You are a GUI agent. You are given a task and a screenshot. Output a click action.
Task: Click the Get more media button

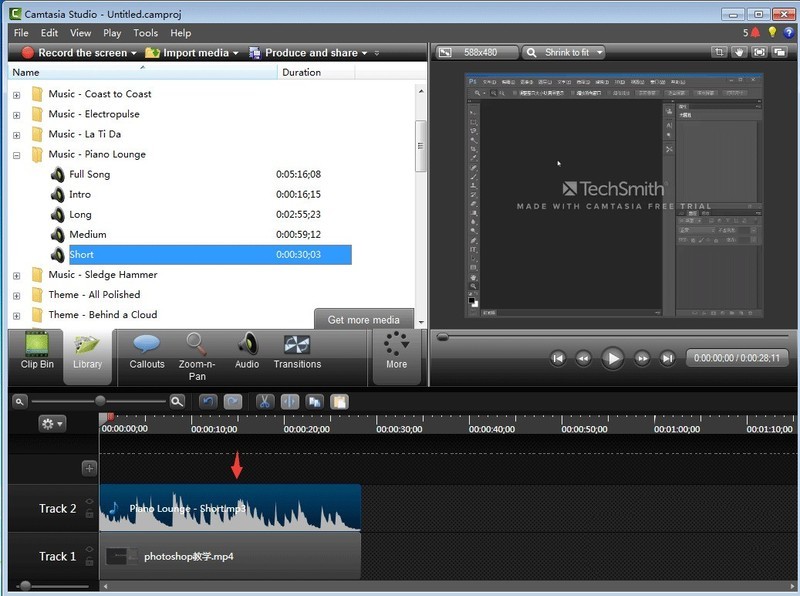[363, 318]
